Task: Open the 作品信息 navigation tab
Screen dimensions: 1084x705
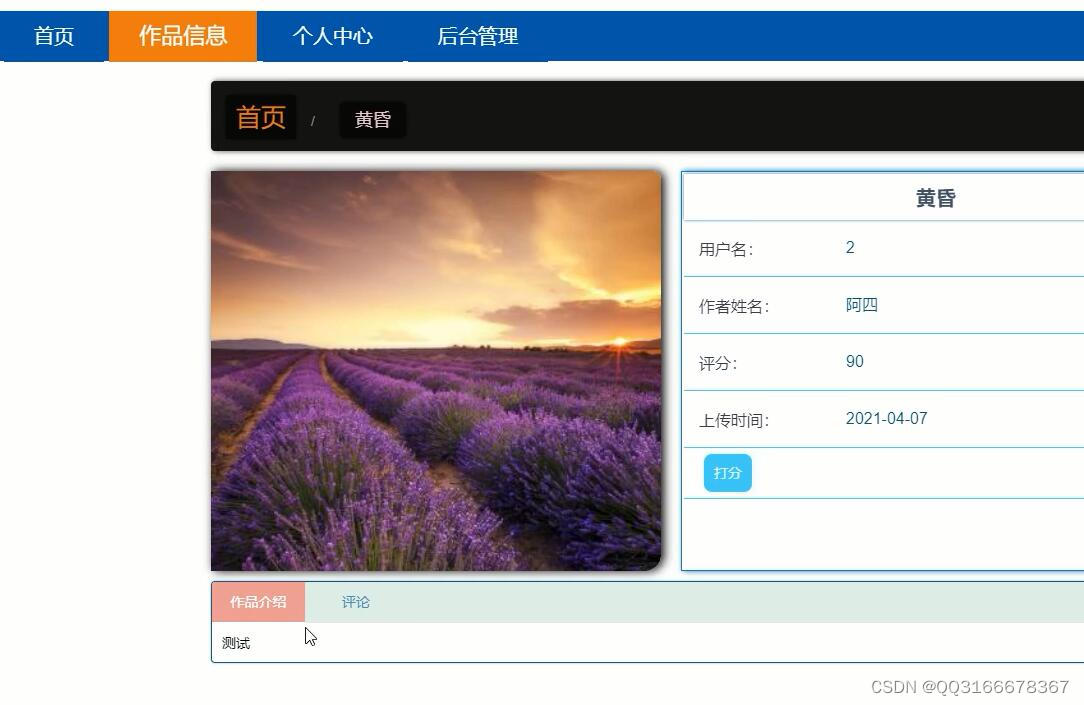Action: pyautogui.click(x=183, y=35)
